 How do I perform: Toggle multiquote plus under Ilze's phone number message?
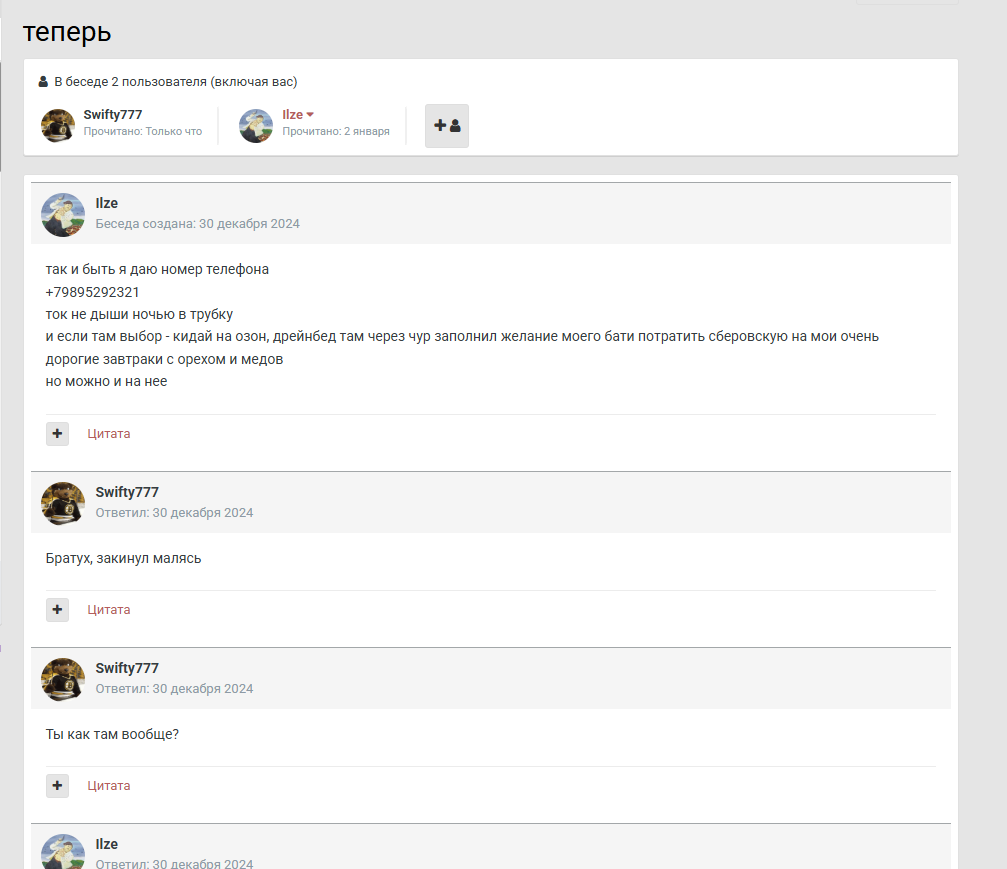click(x=57, y=434)
